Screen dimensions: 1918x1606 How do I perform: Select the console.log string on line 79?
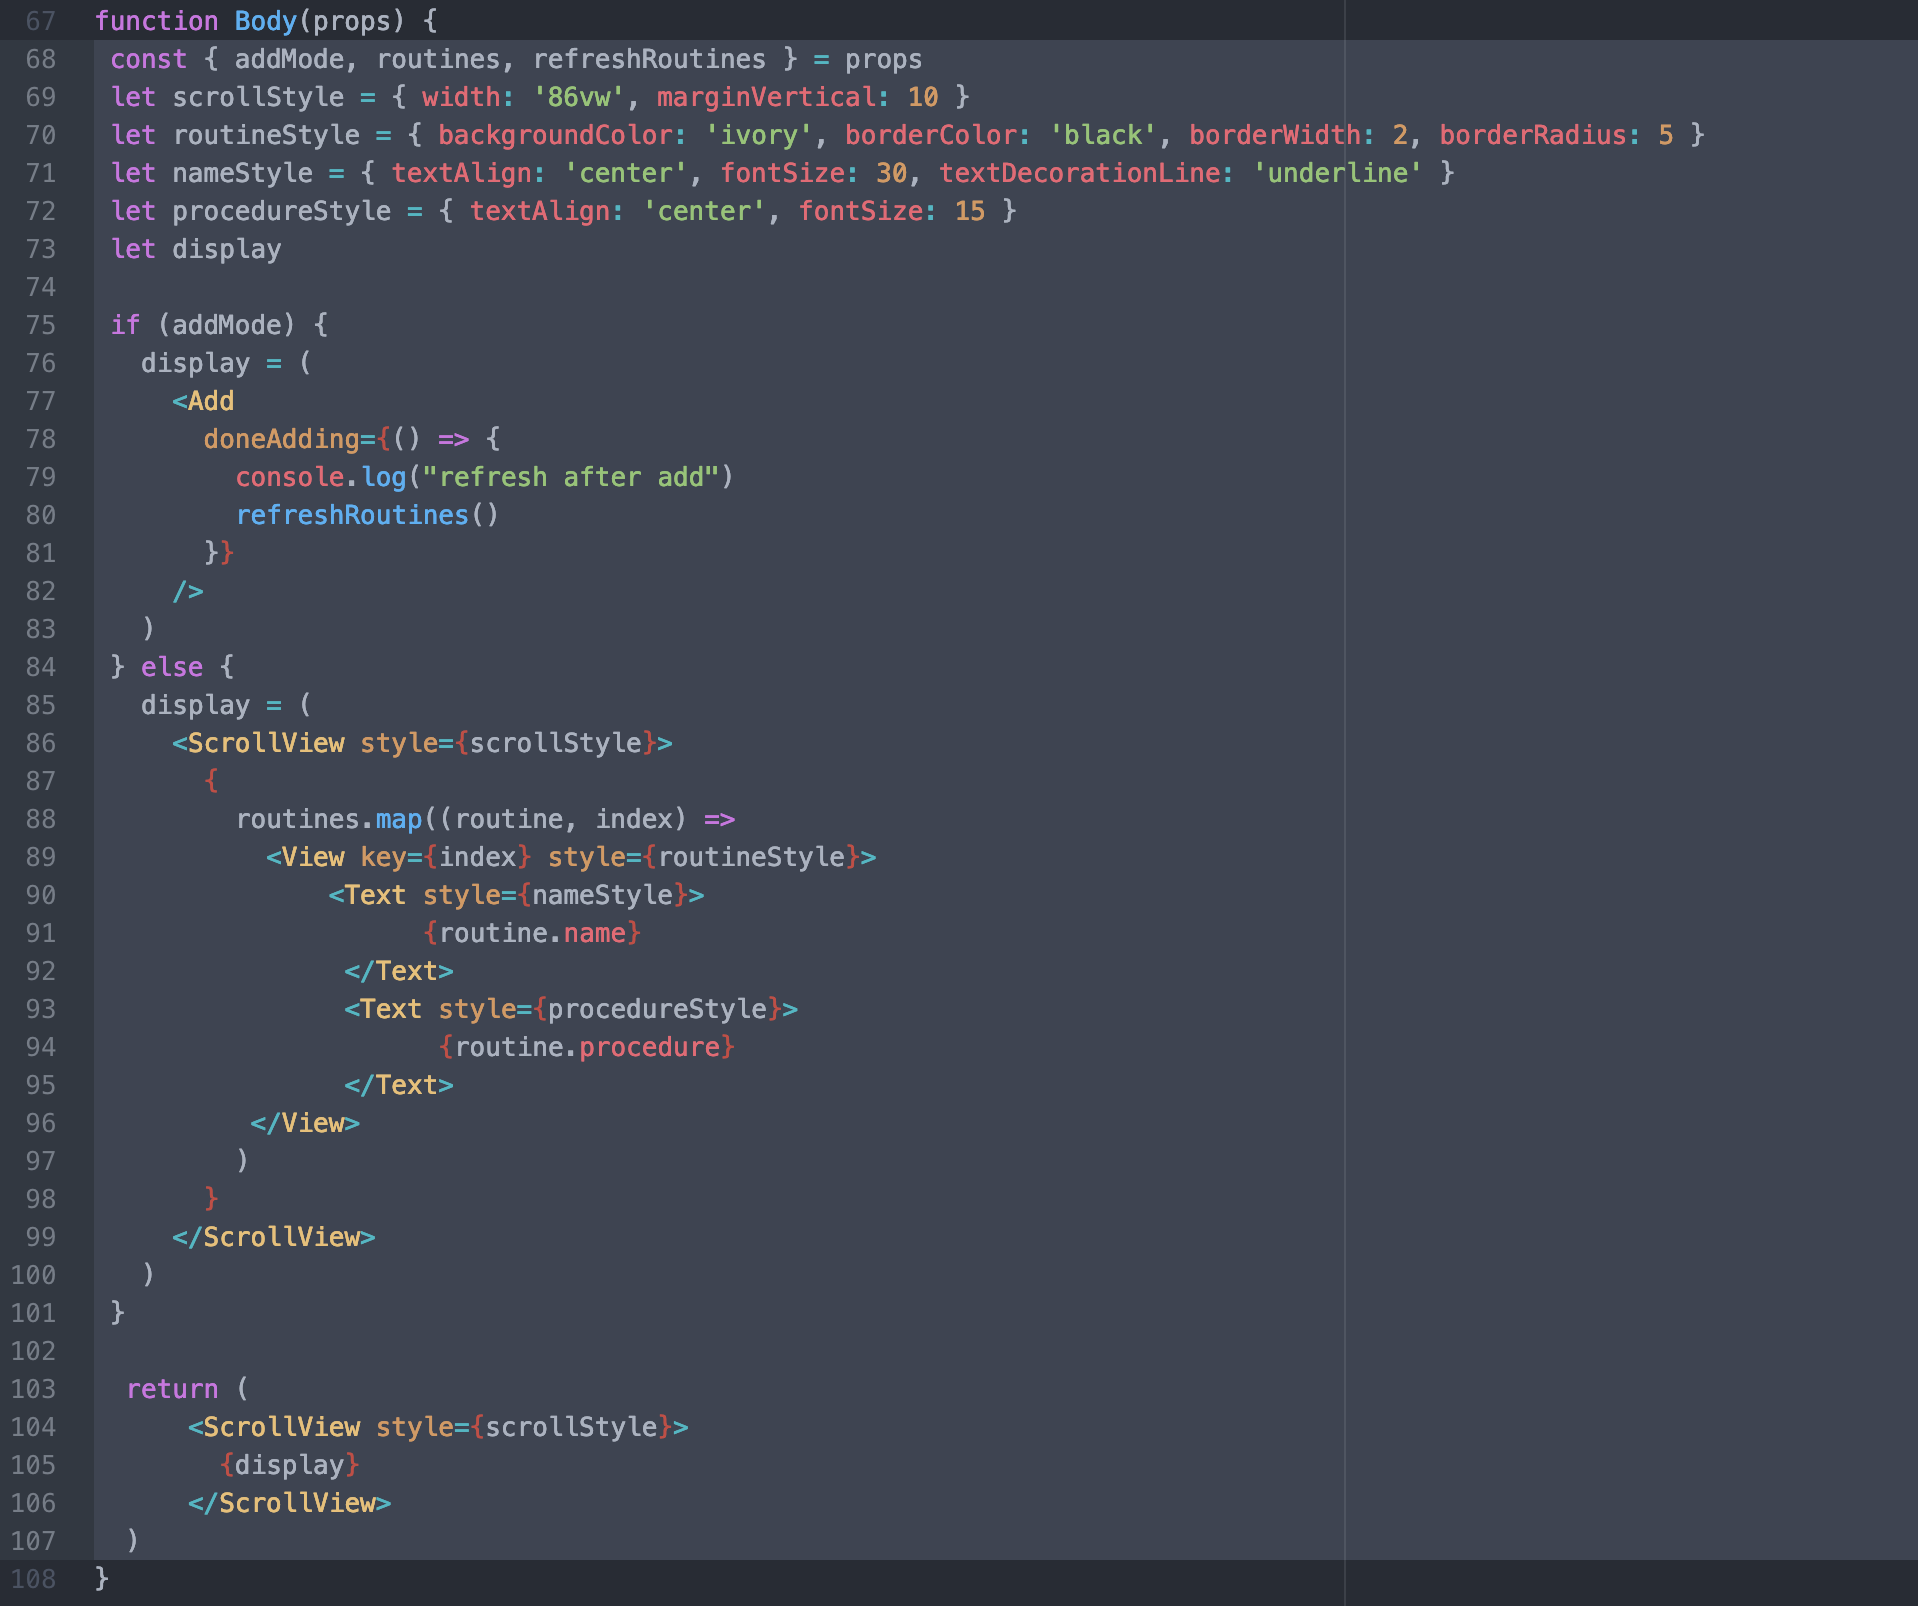(x=574, y=477)
